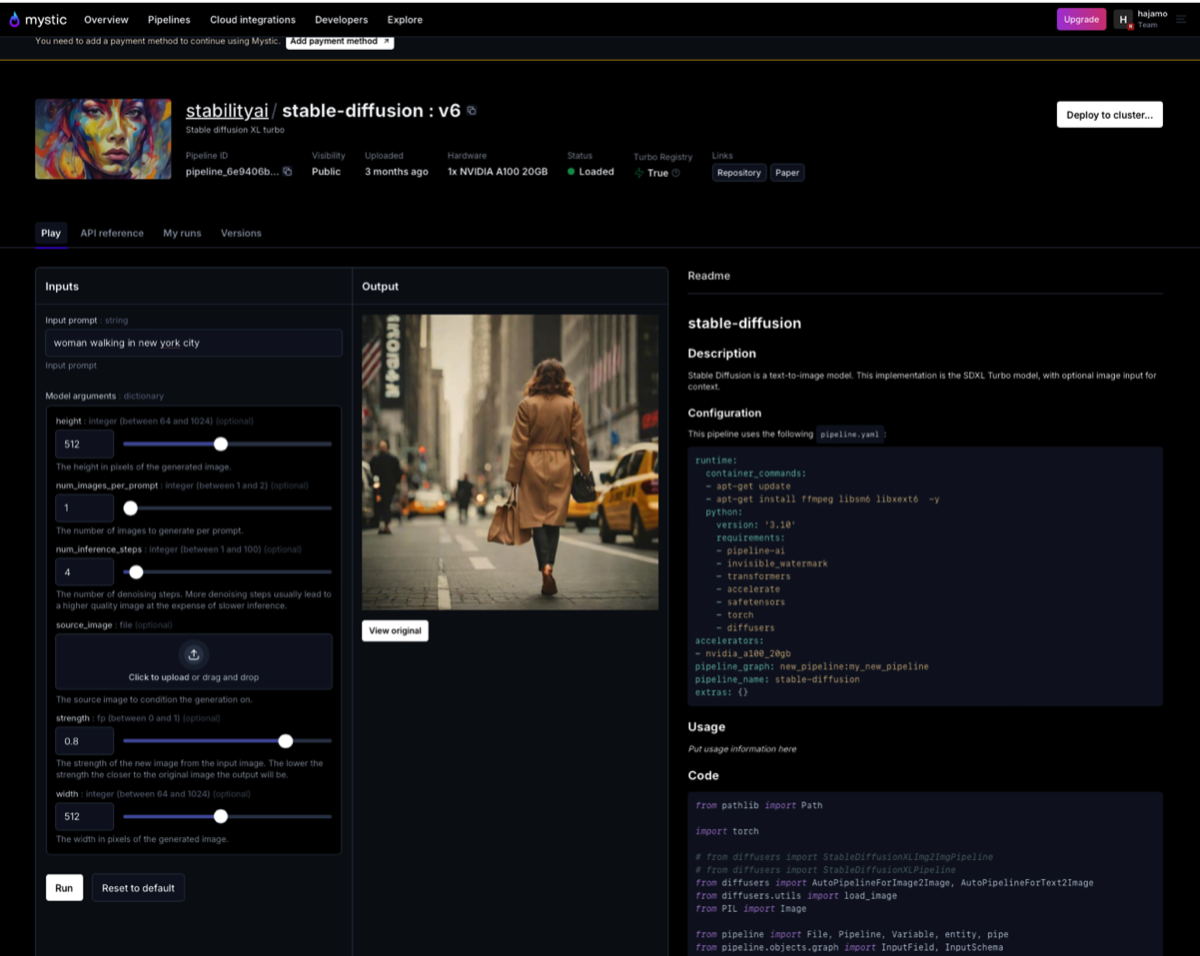1200x956 pixels.
Task: Open the Pipelines menu in the navbar
Action: pos(169,20)
